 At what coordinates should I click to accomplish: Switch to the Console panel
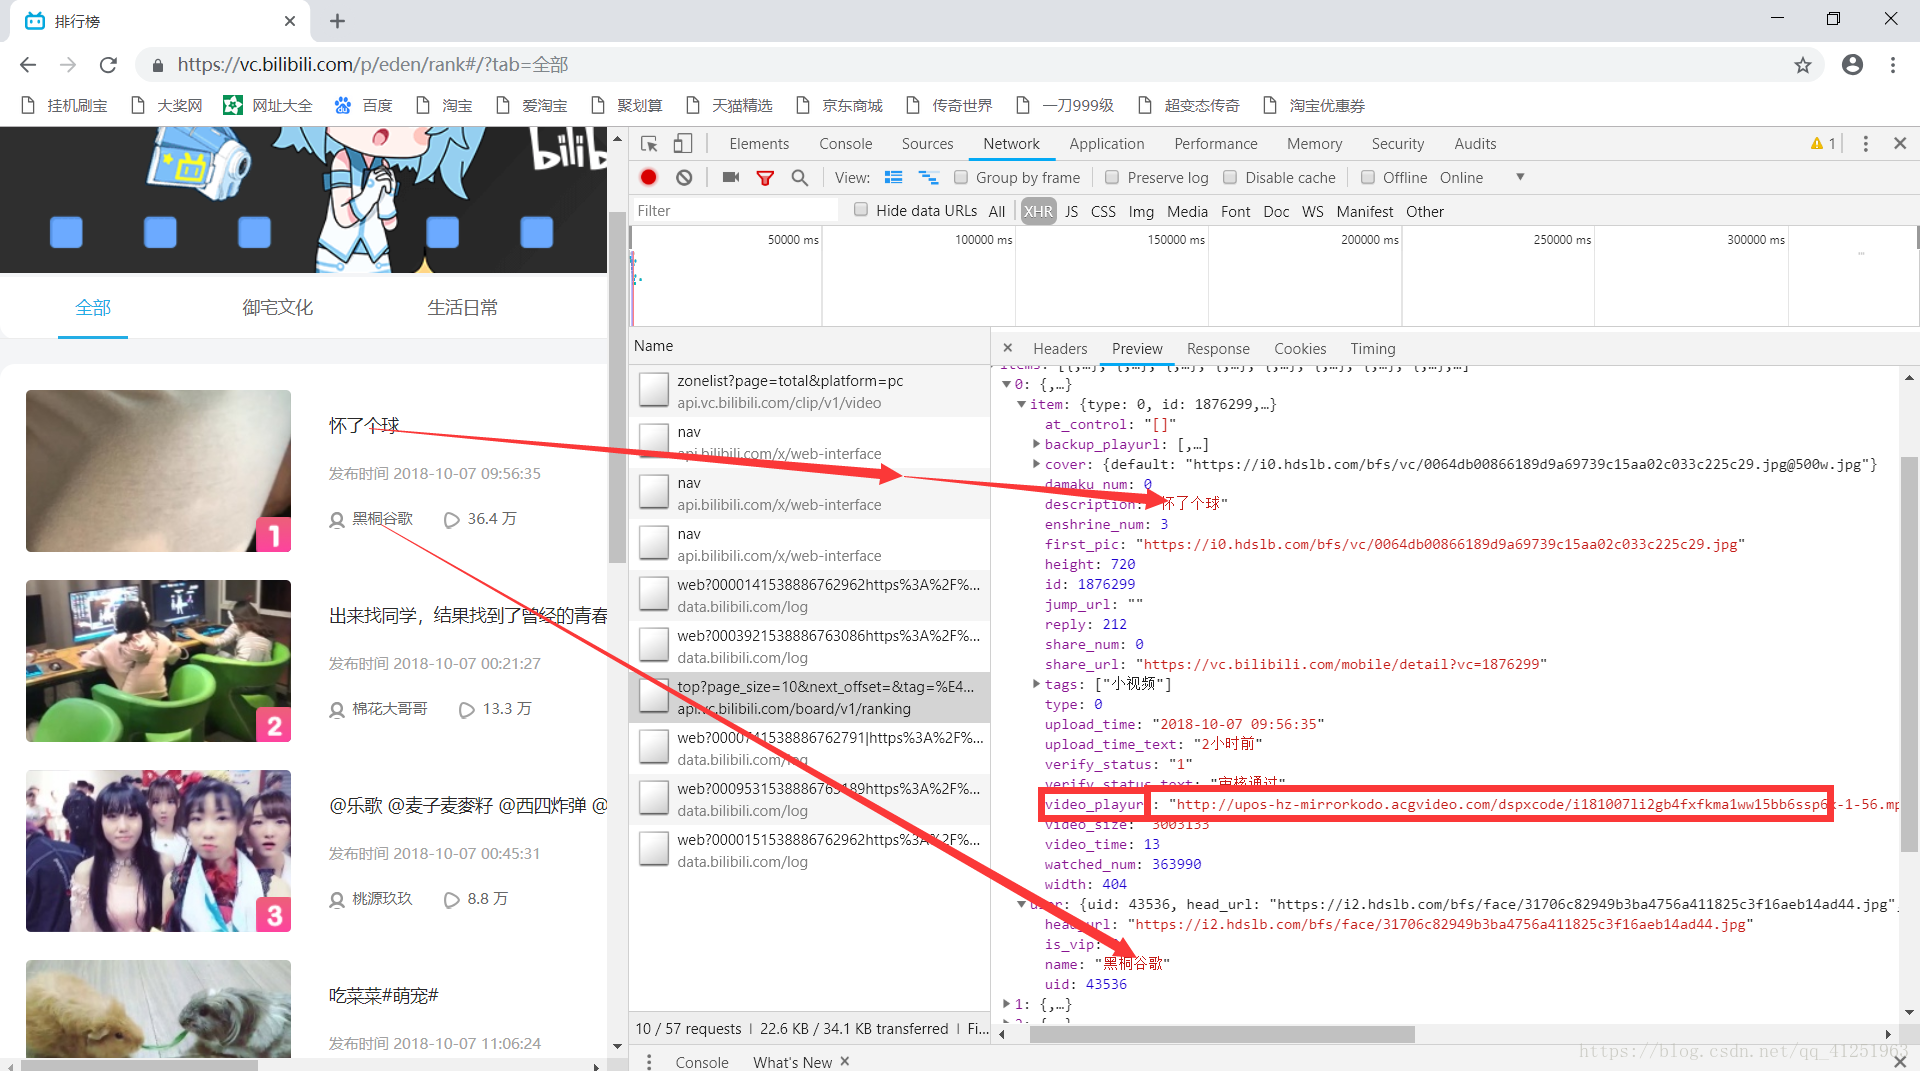(x=845, y=144)
